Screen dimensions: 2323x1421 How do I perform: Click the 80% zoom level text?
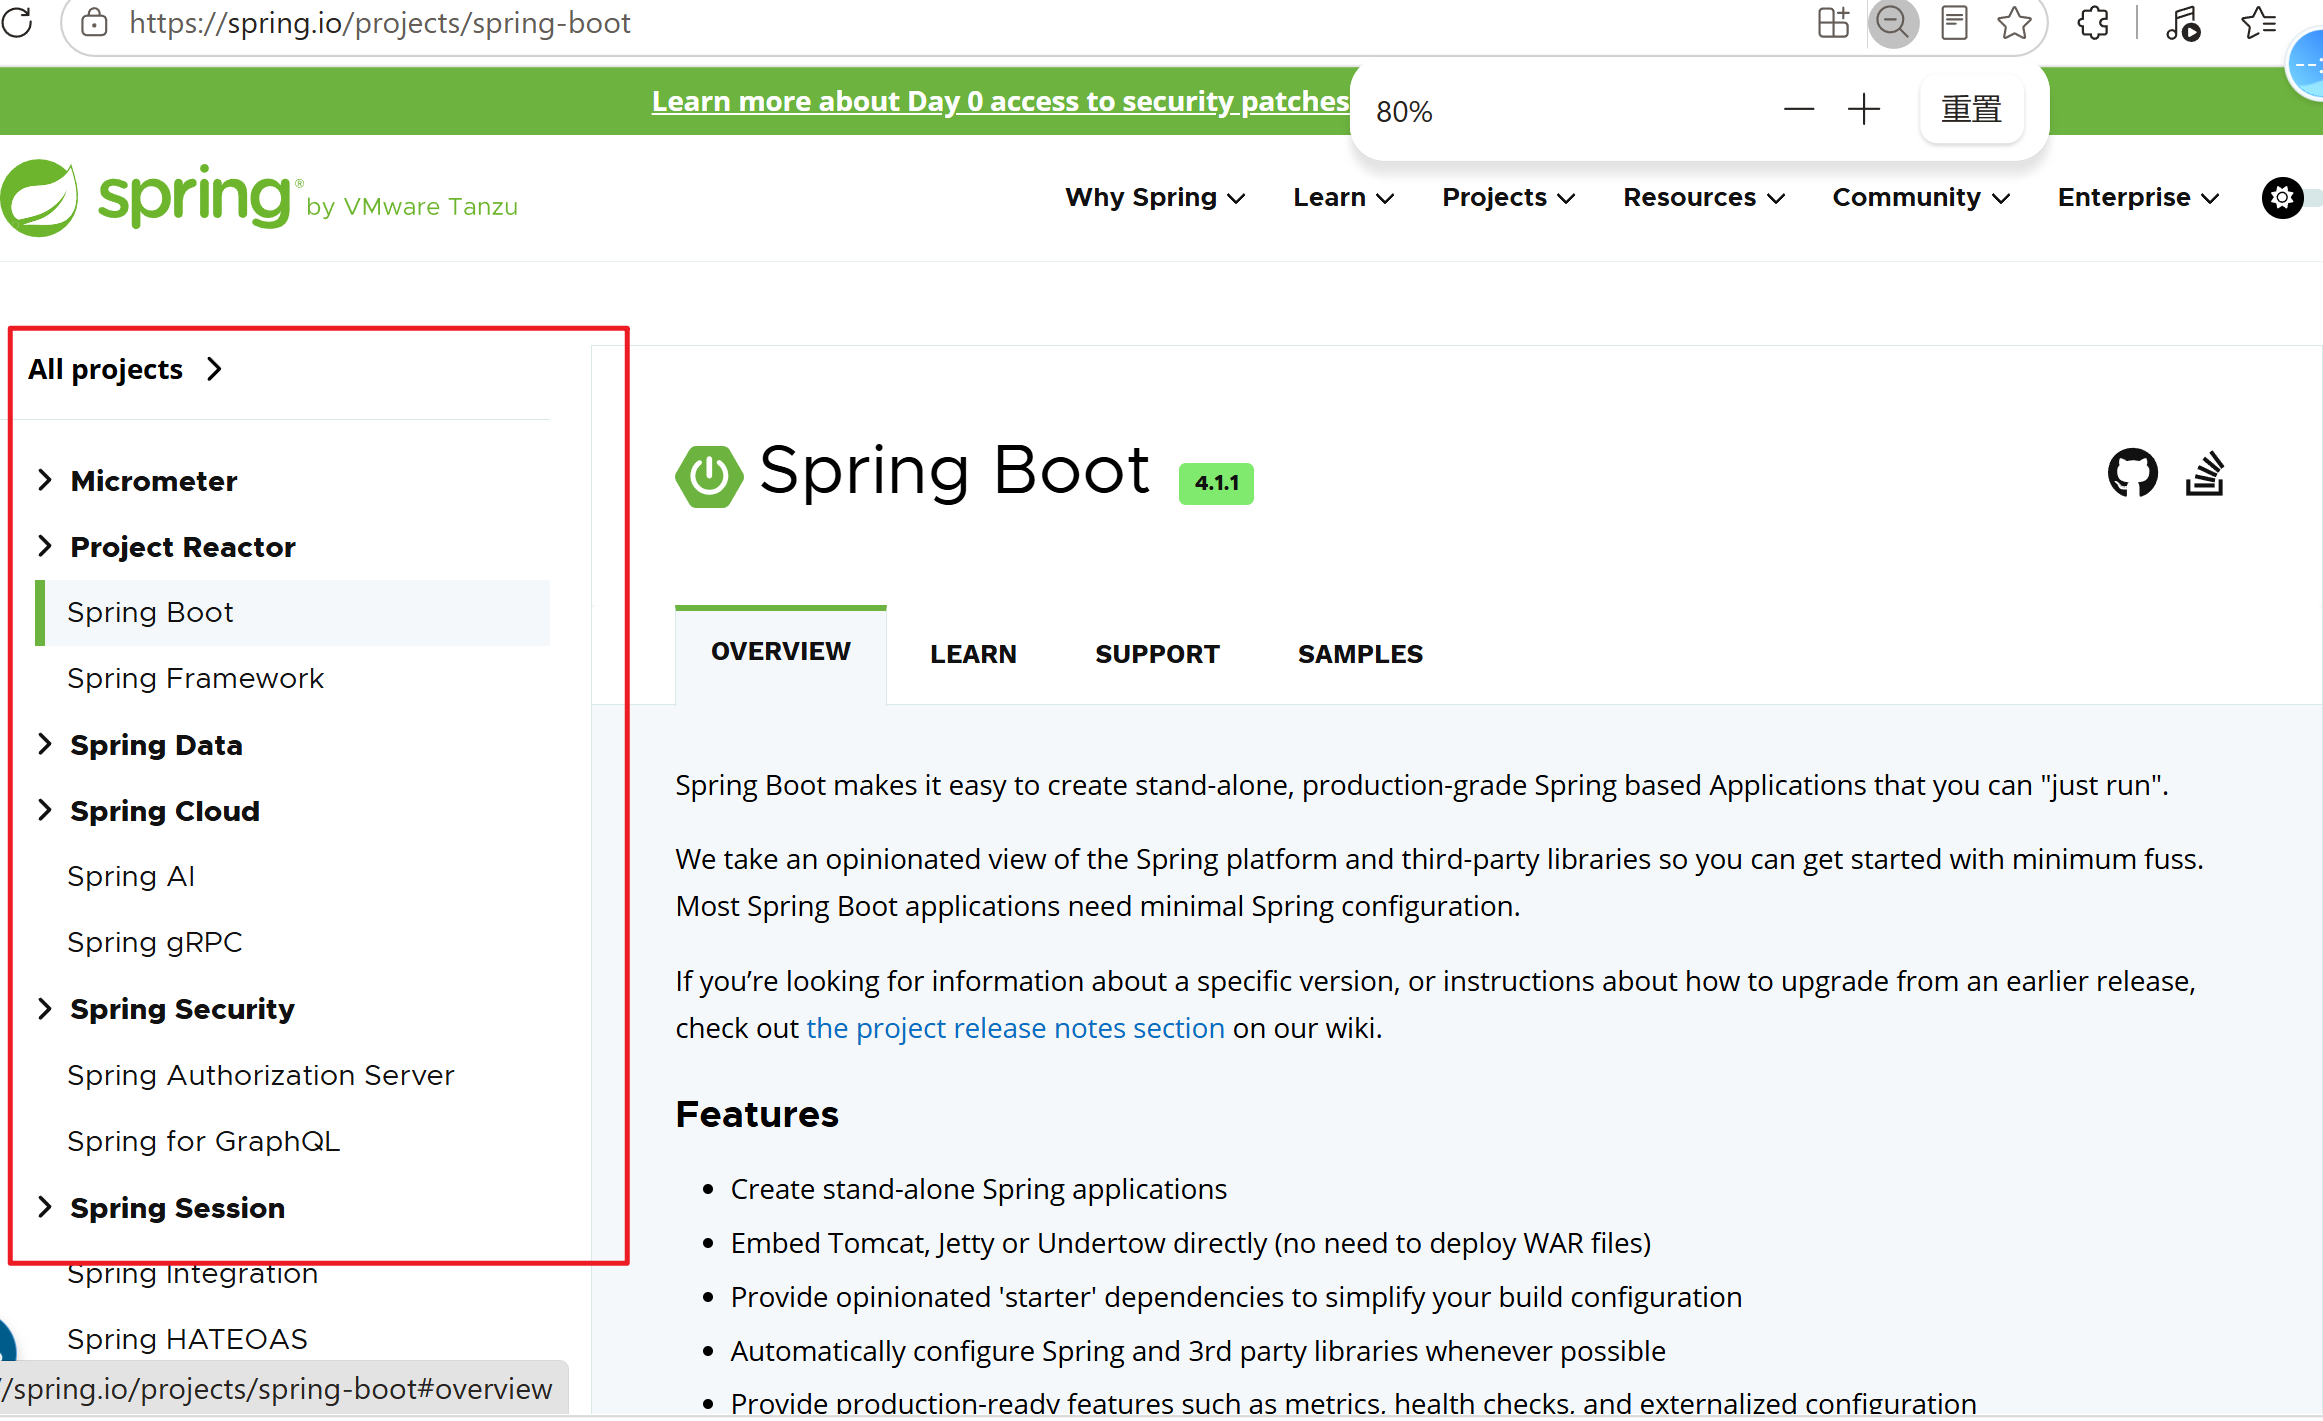[1404, 111]
